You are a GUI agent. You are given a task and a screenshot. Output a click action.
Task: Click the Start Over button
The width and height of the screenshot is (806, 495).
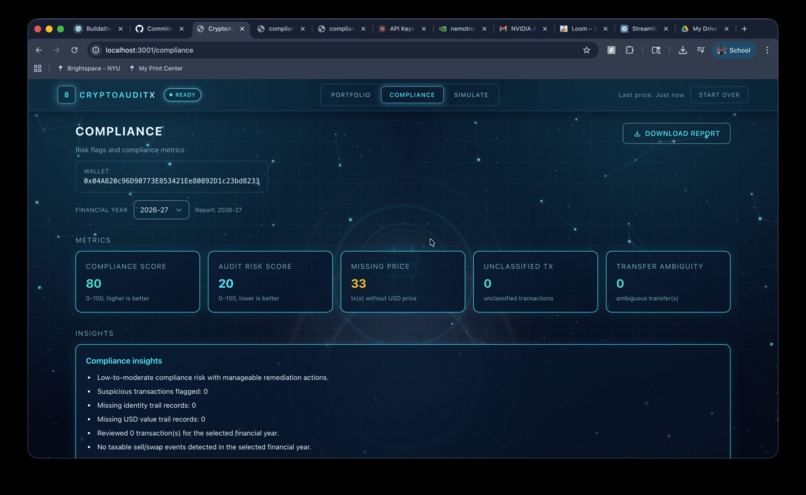pos(719,95)
